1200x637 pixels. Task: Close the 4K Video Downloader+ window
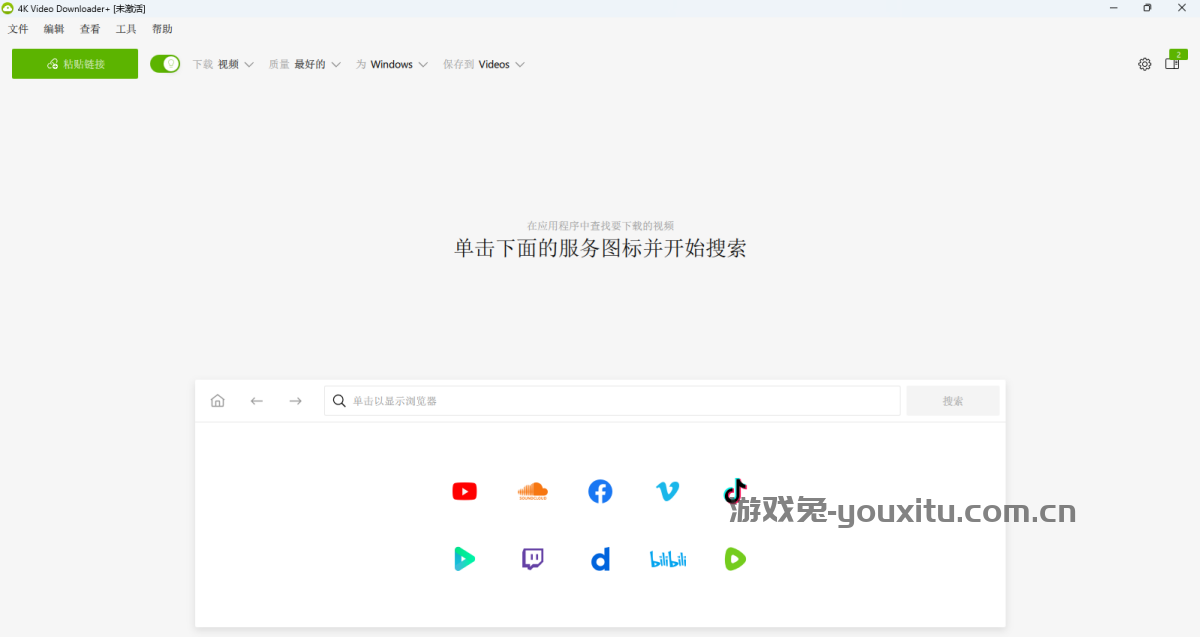pyautogui.click(x=1181, y=8)
